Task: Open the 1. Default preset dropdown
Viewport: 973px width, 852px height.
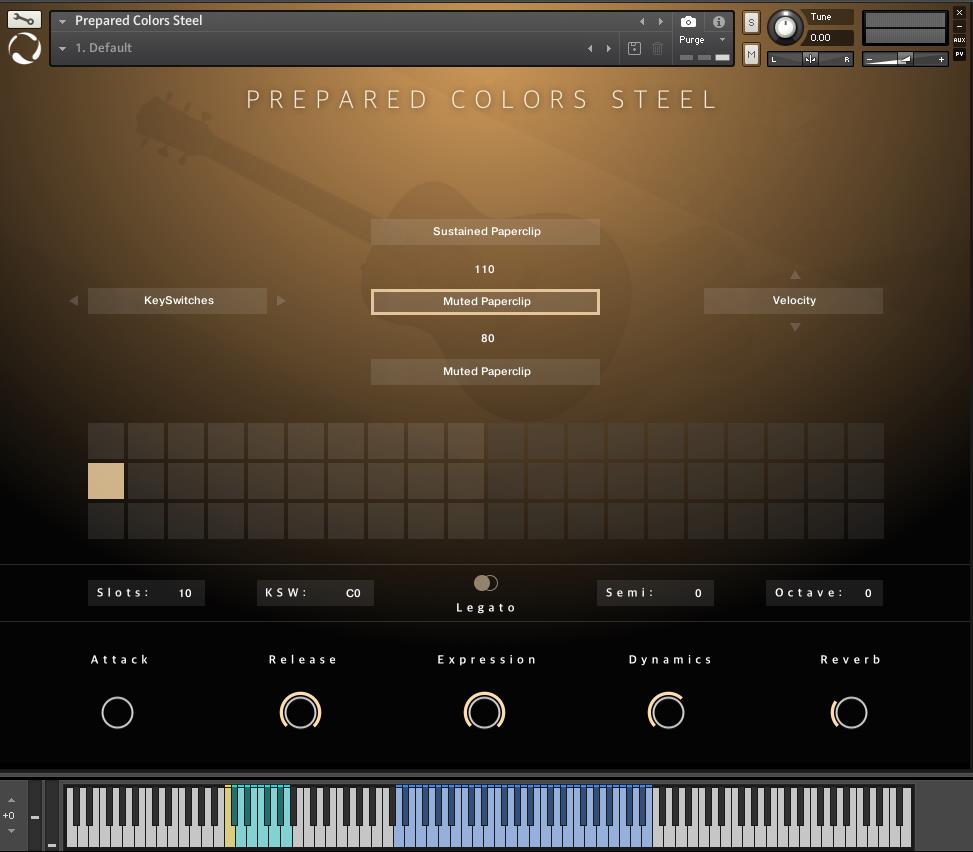Action: (63, 48)
